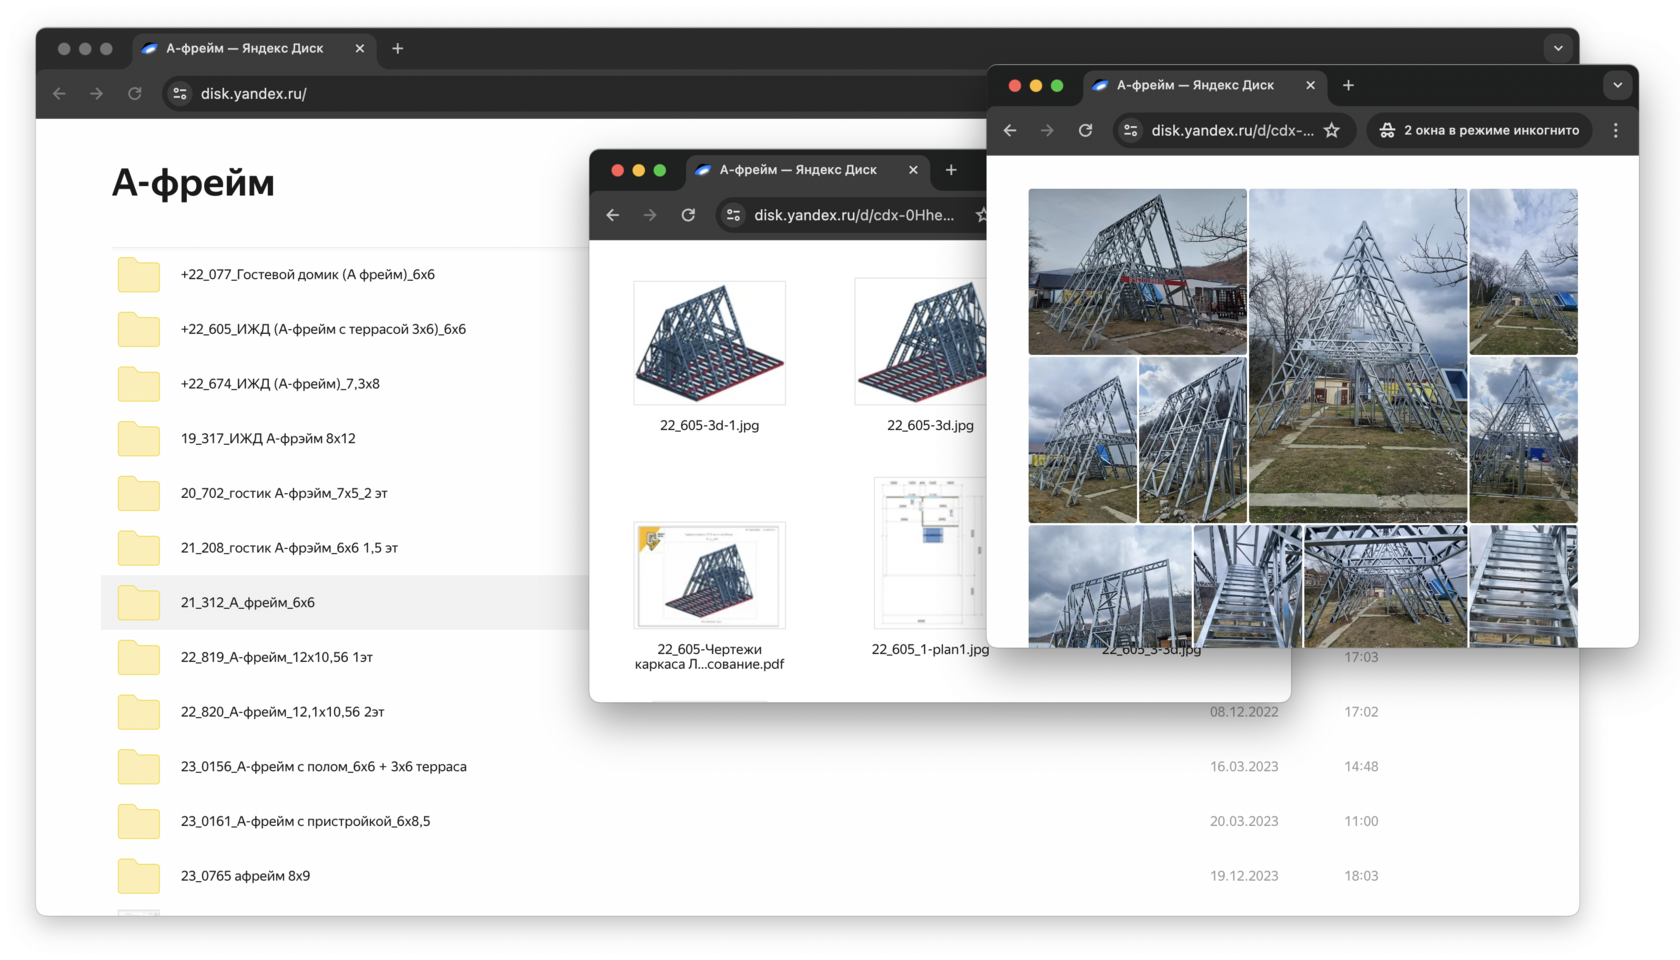
Task: Click the back arrow in the rear folder-list window
Action: [59, 94]
